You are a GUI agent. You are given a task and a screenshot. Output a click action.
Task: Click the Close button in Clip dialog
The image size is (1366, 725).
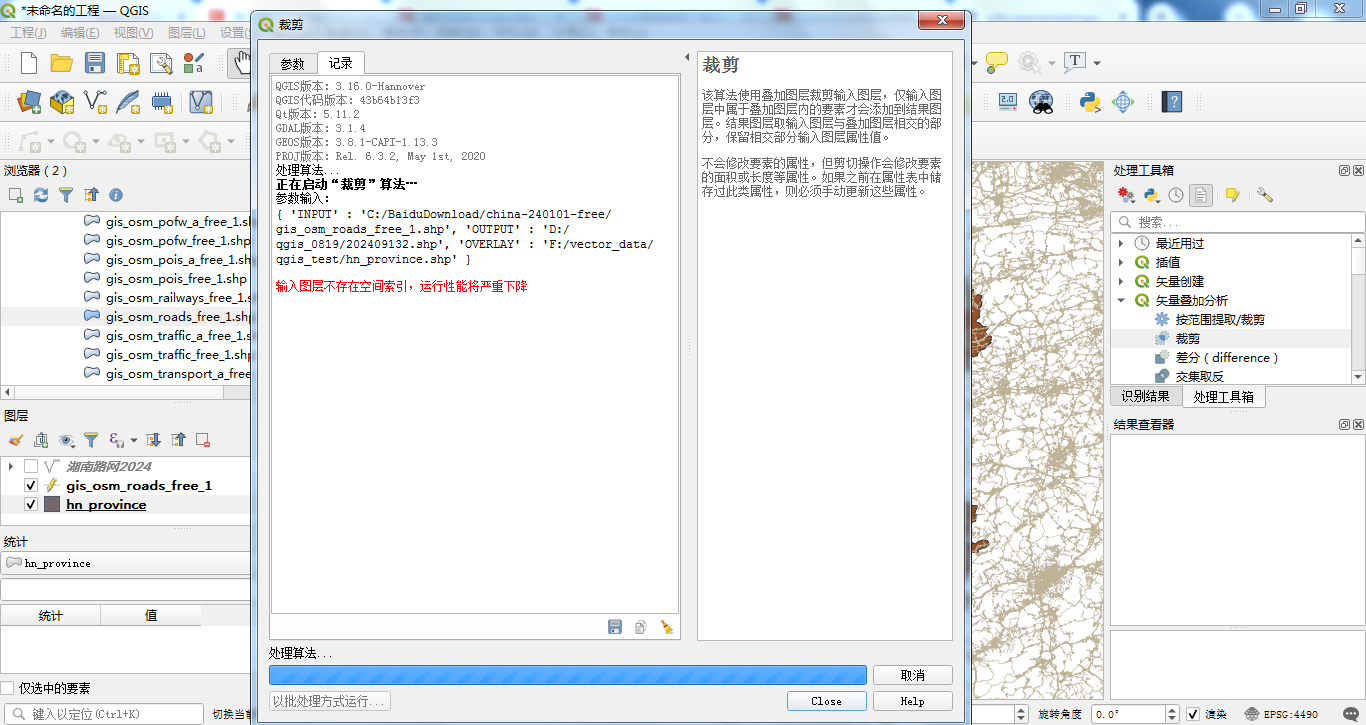coord(826,701)
